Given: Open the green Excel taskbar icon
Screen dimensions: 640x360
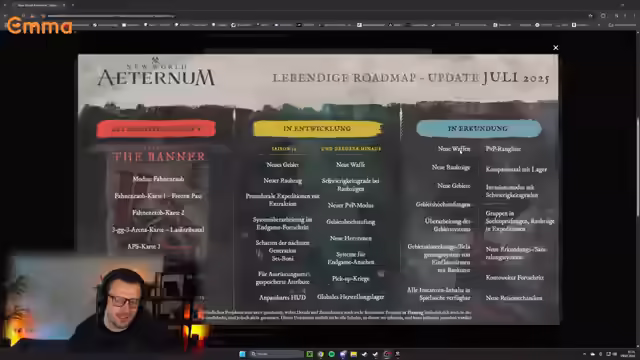Looking at the screenshot, I should tap(310, 354).
